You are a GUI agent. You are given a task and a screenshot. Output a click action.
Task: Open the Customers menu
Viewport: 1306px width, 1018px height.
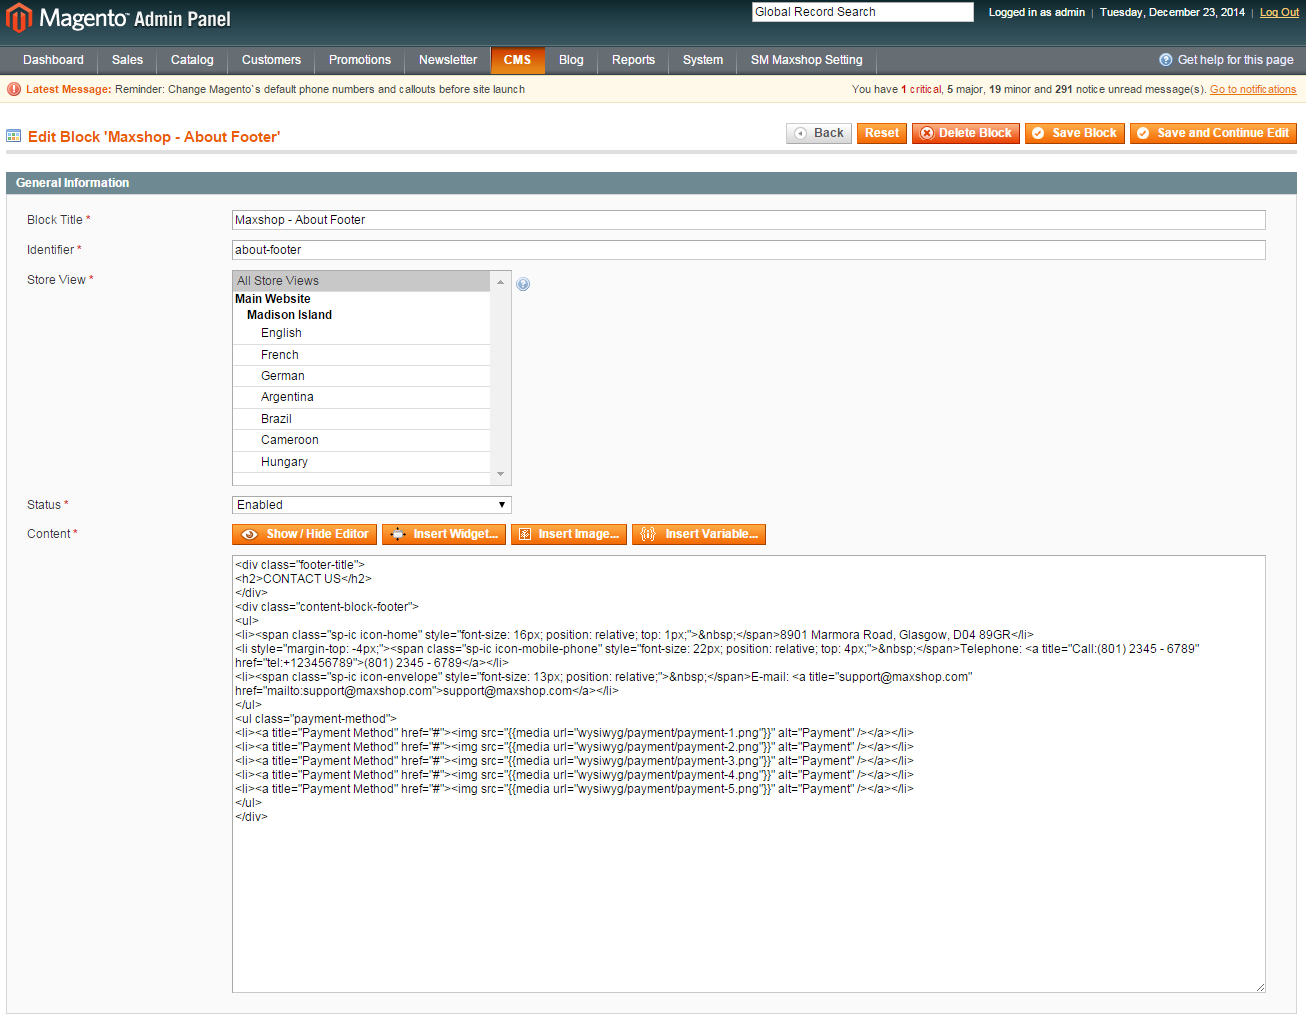pos(271,60)
